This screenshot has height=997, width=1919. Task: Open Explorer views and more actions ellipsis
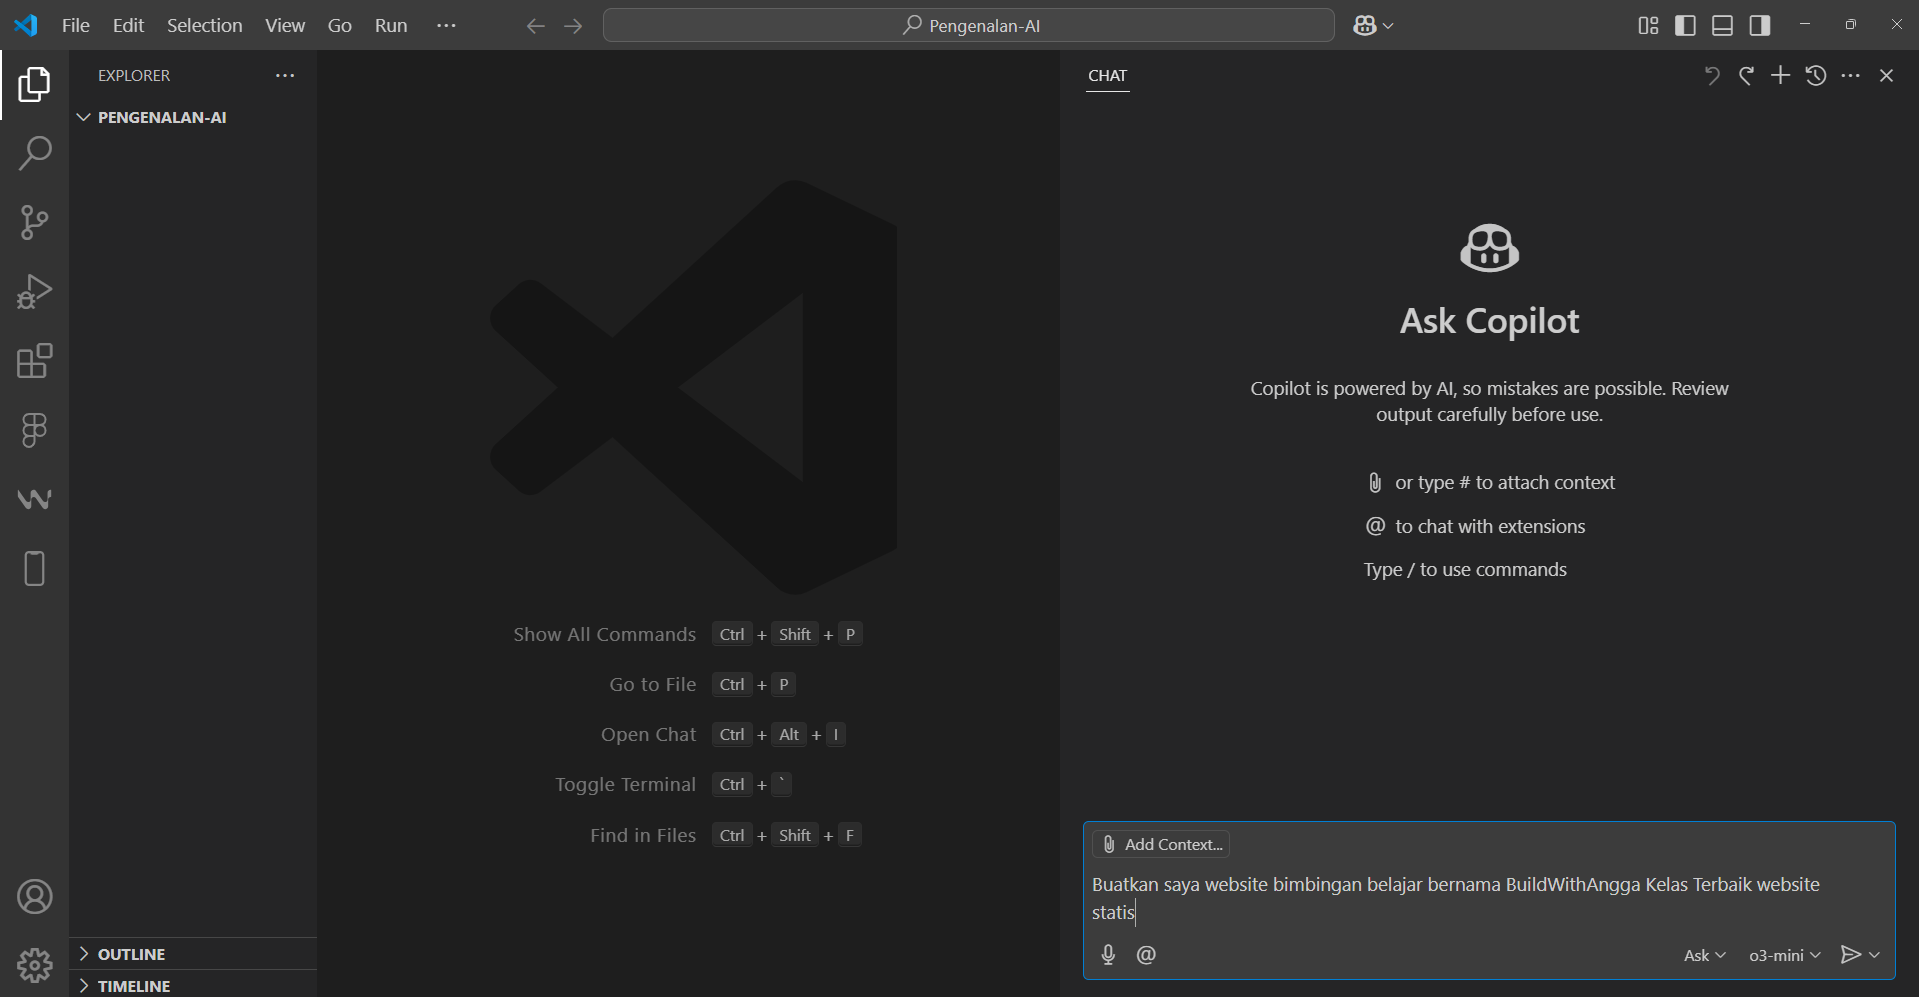click(x=285, y=76)
